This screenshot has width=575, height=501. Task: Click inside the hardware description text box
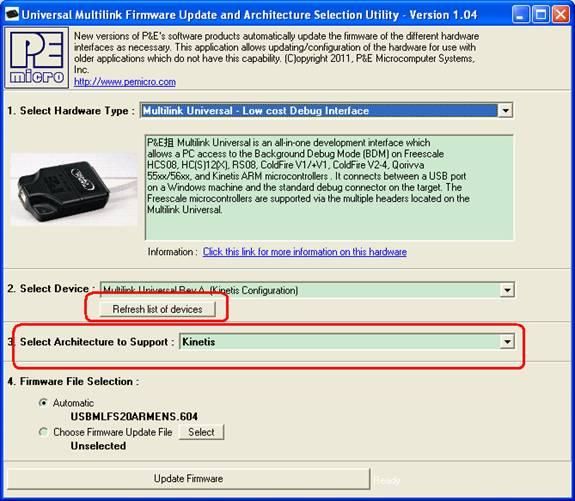329,187
